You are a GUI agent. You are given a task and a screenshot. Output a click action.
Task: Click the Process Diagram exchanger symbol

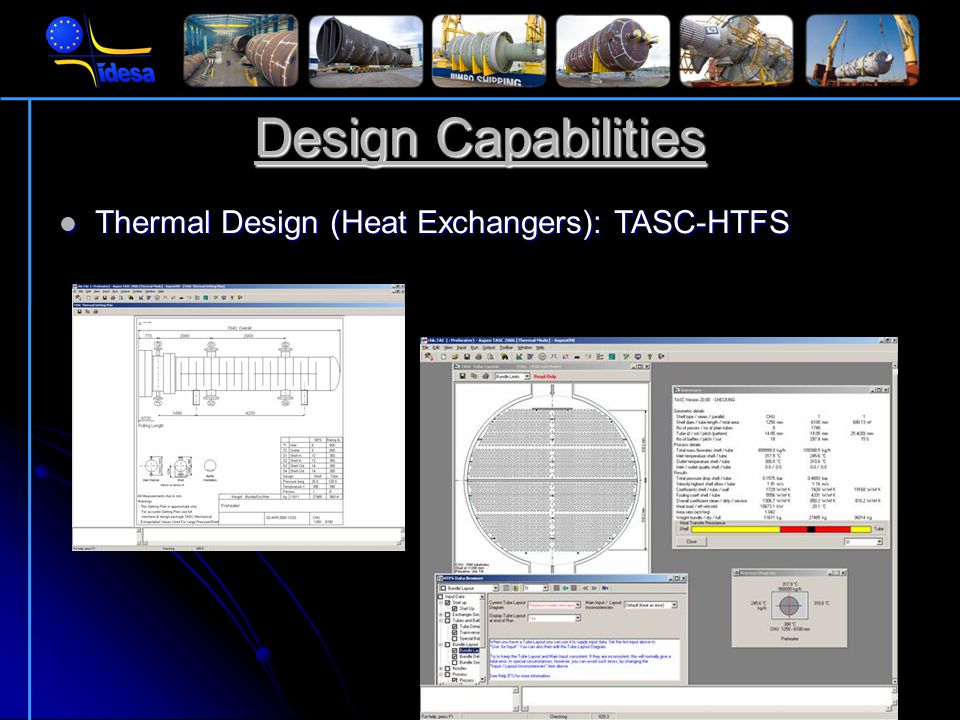[789, 606]
